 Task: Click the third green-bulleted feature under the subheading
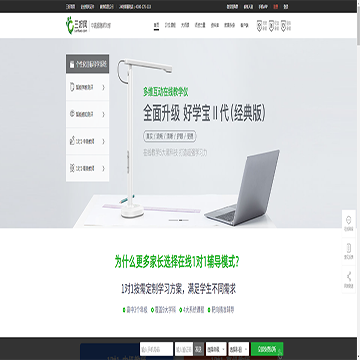point(191,310)
